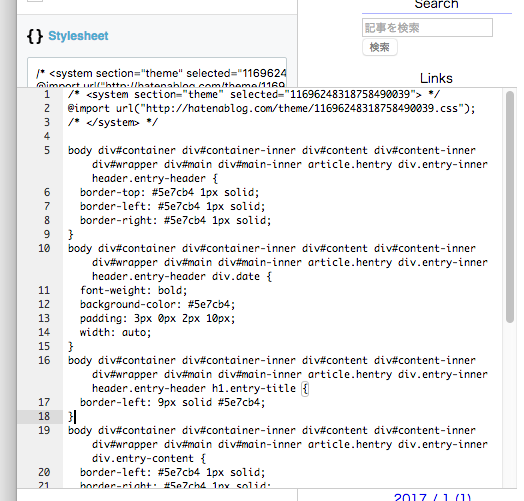Click the highlighted opening brace after h1.entry-title

click(x=304, y=388)
